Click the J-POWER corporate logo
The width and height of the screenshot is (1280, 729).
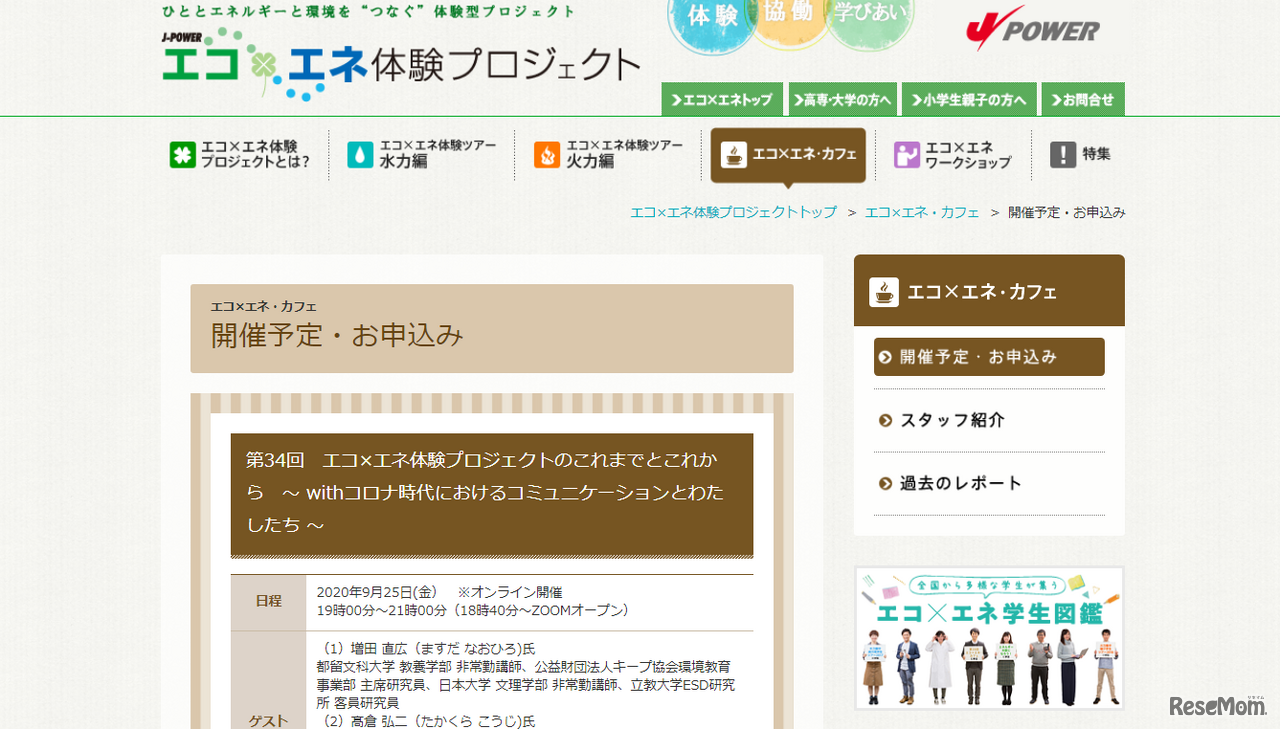pyautogui.click(x=1032, y=30)
